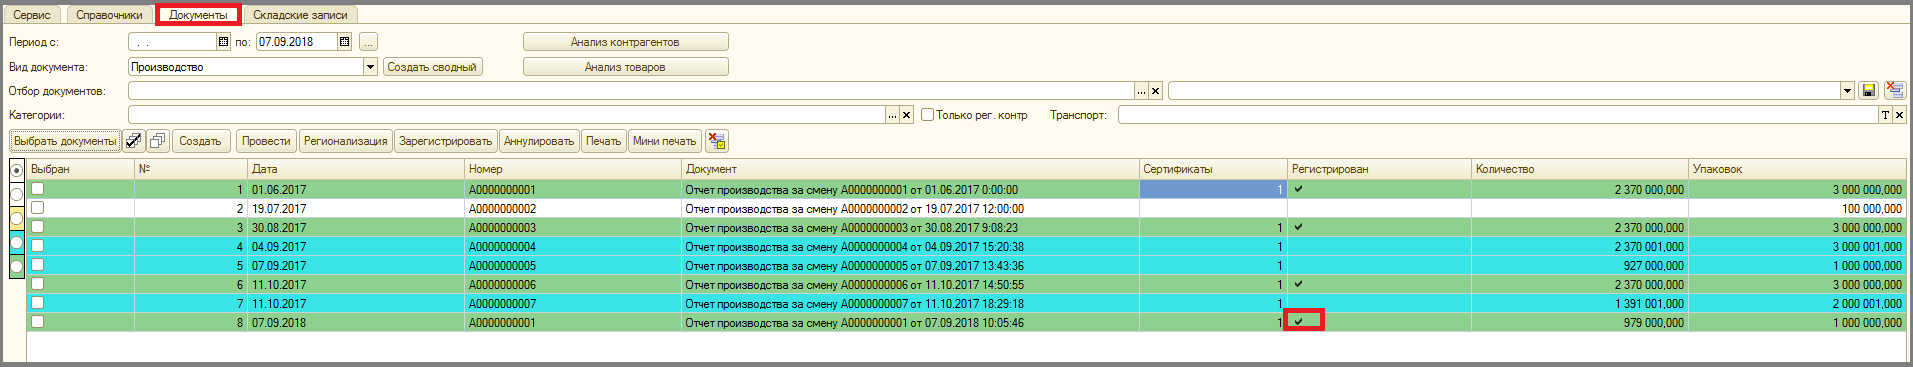Viewport: 1913px width, 367px height.
Task: Sort by Сертификаты column header
Action: click(1213, 169)
